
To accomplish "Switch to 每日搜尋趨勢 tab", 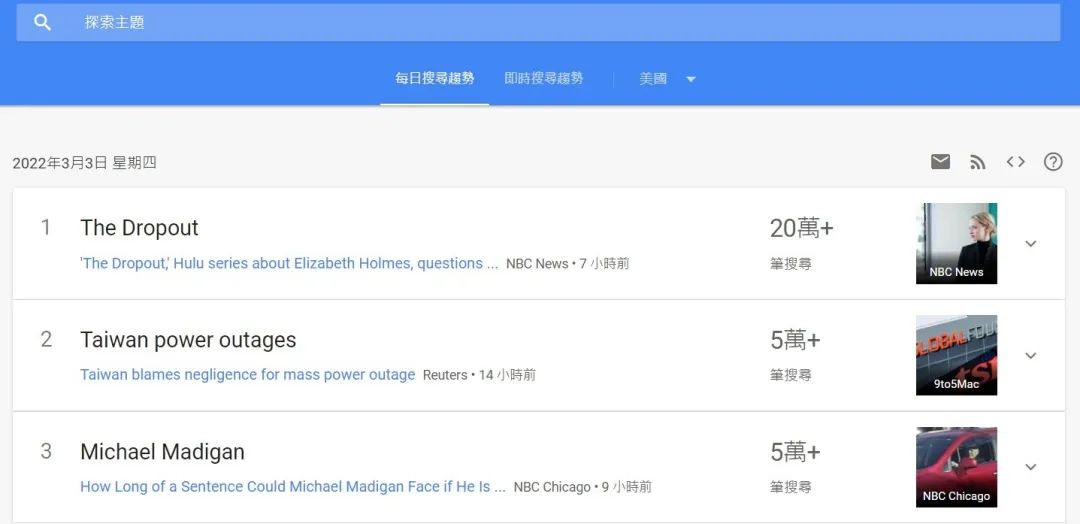I will (435, 78).
